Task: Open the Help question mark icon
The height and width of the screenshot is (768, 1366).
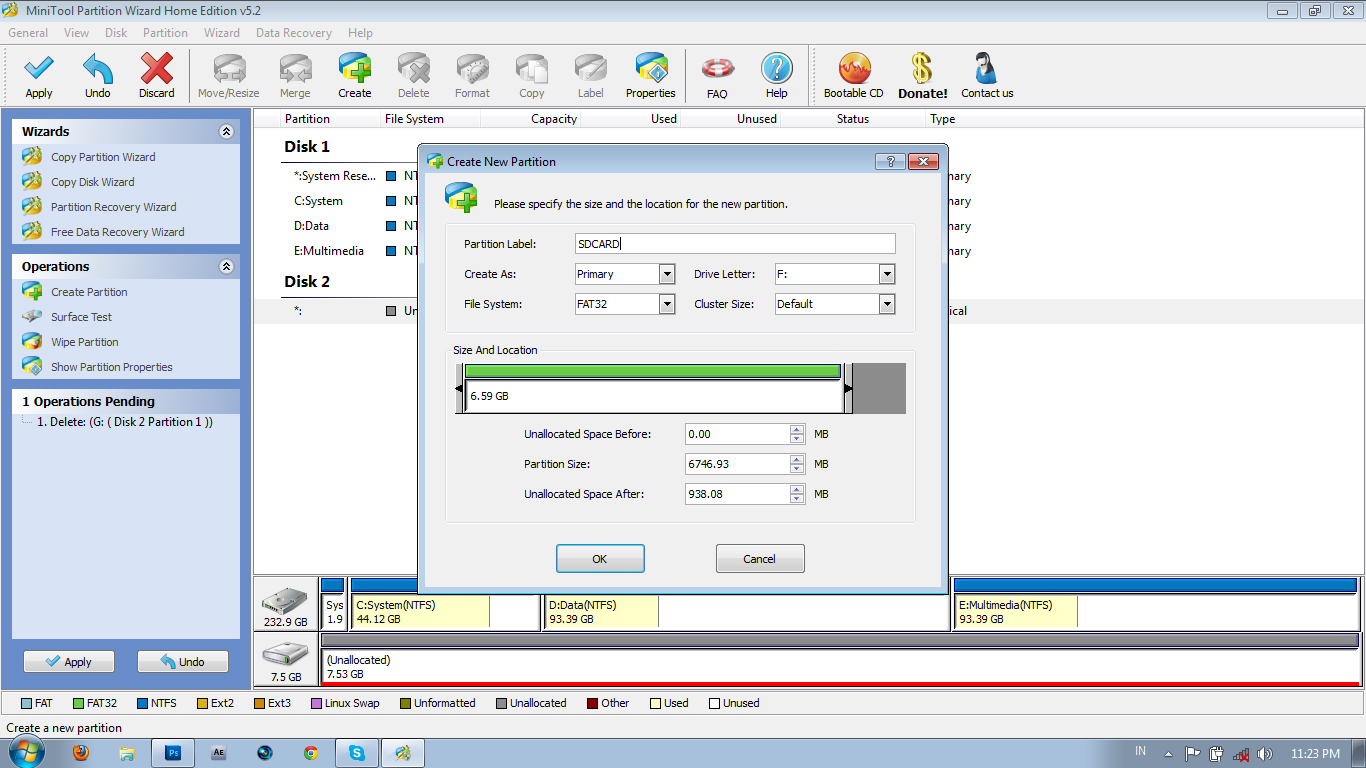Action: point(777,69)
